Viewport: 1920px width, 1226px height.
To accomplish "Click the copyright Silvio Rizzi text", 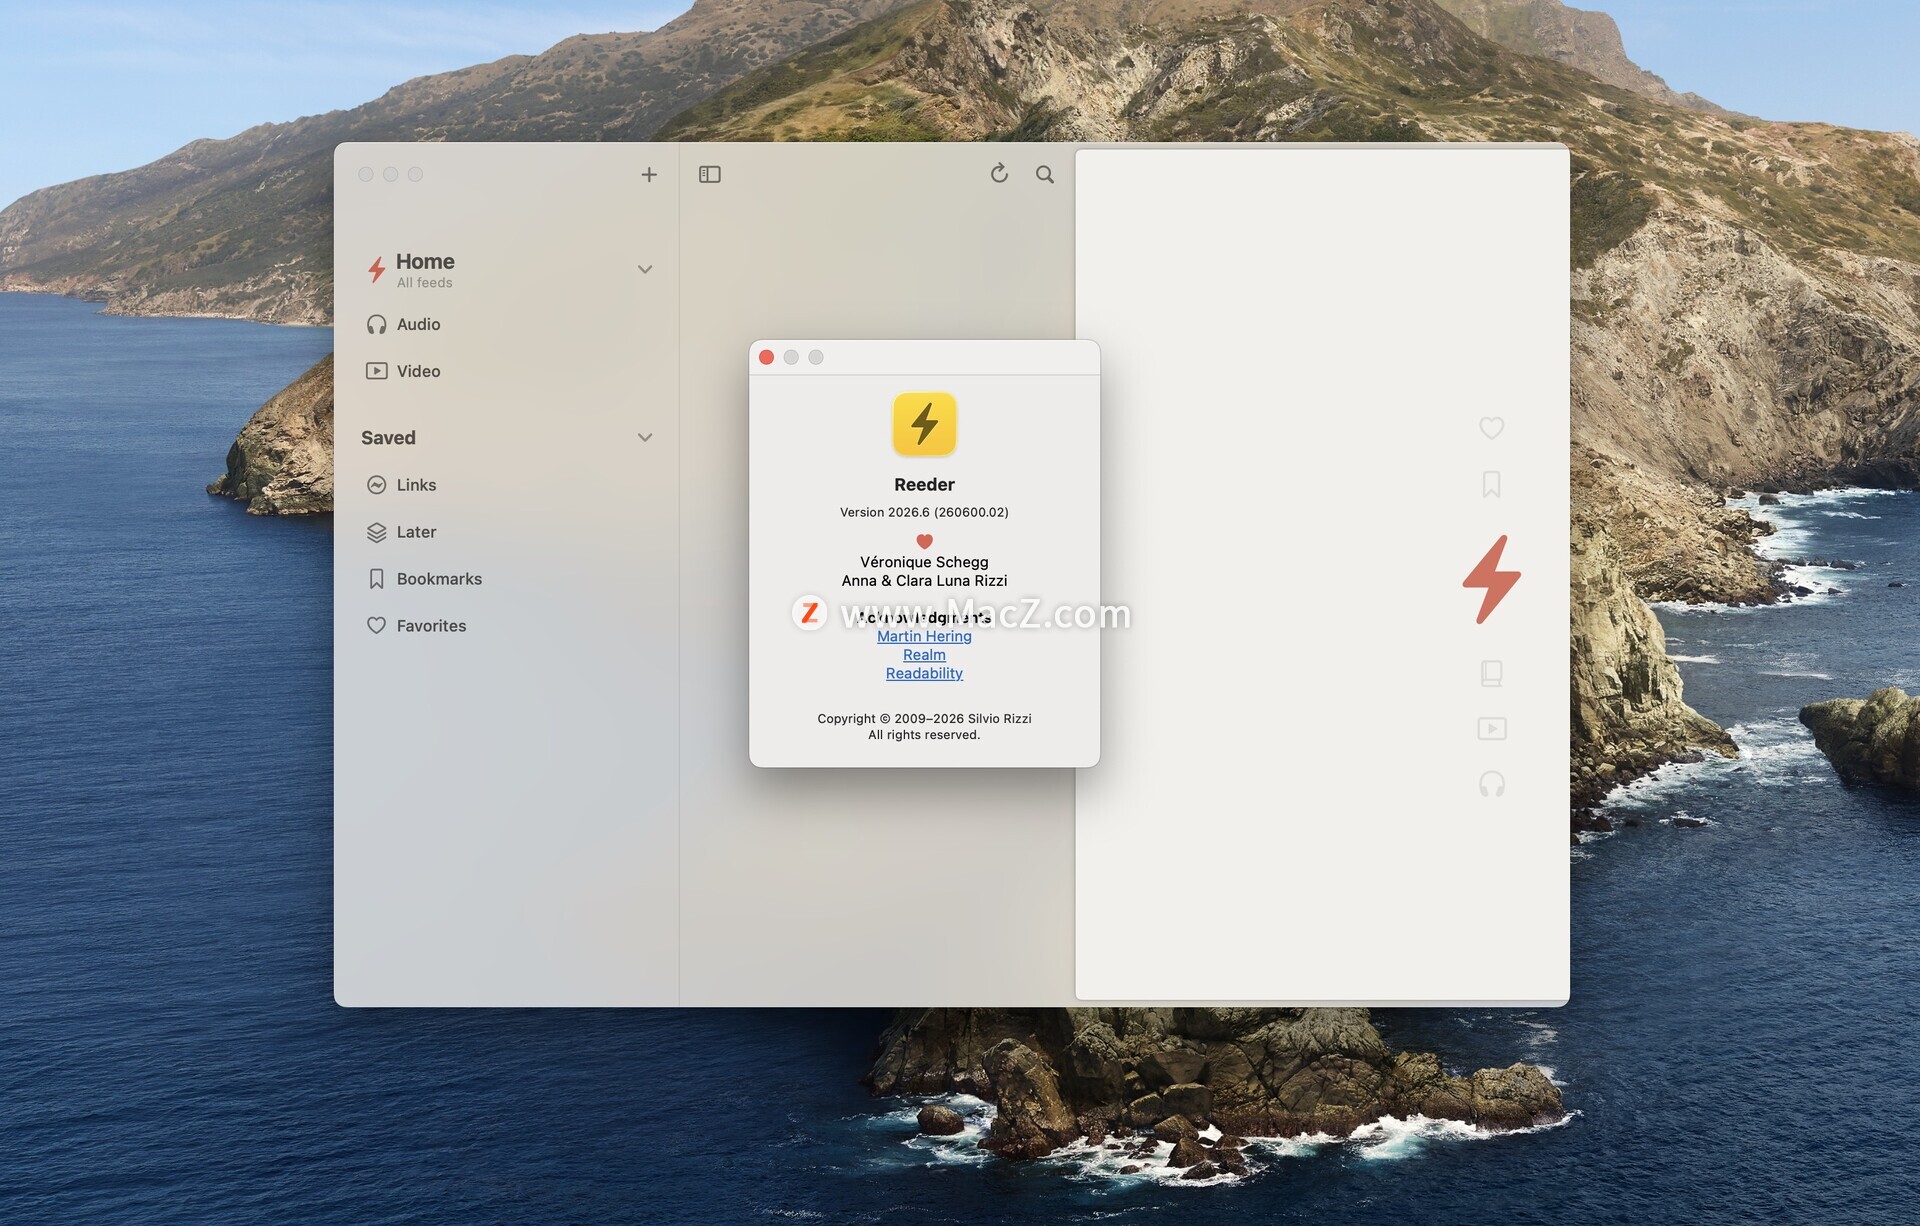I will point(924,719).
